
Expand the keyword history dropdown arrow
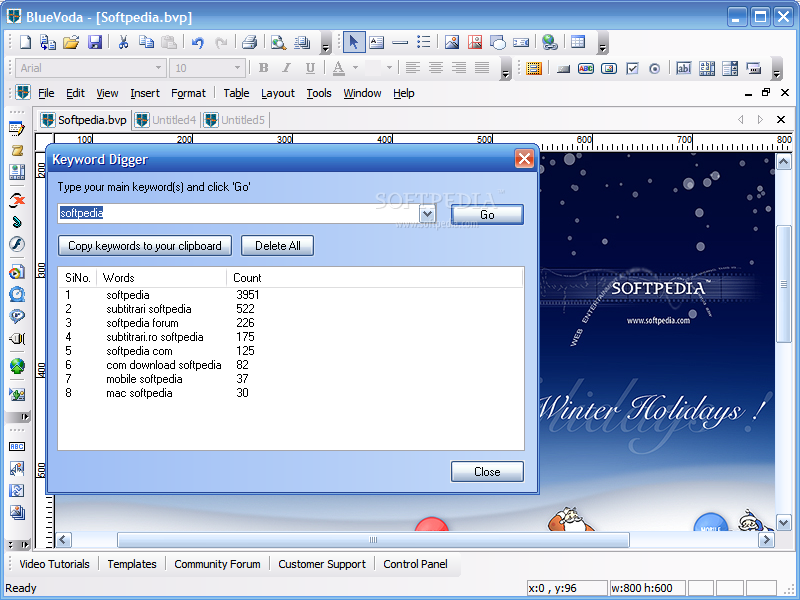[427, 214]
